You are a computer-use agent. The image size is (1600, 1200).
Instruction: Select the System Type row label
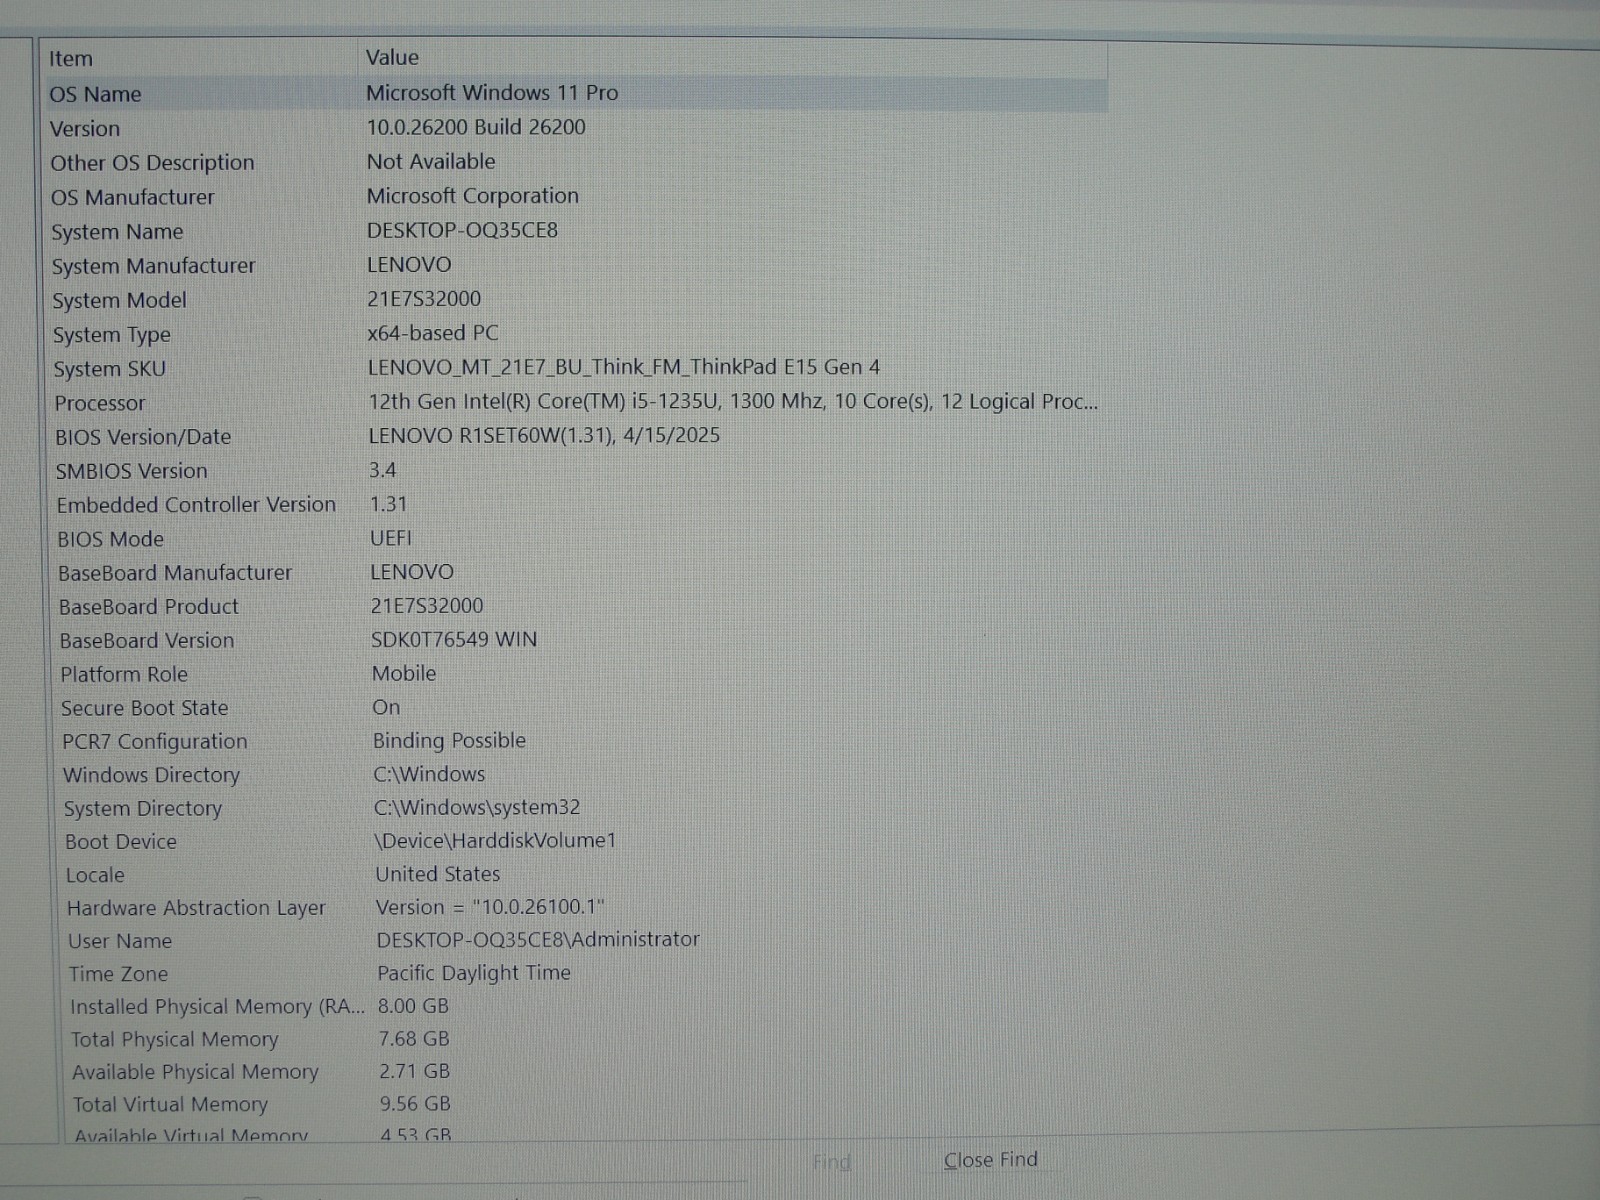[x=112, y=335]
